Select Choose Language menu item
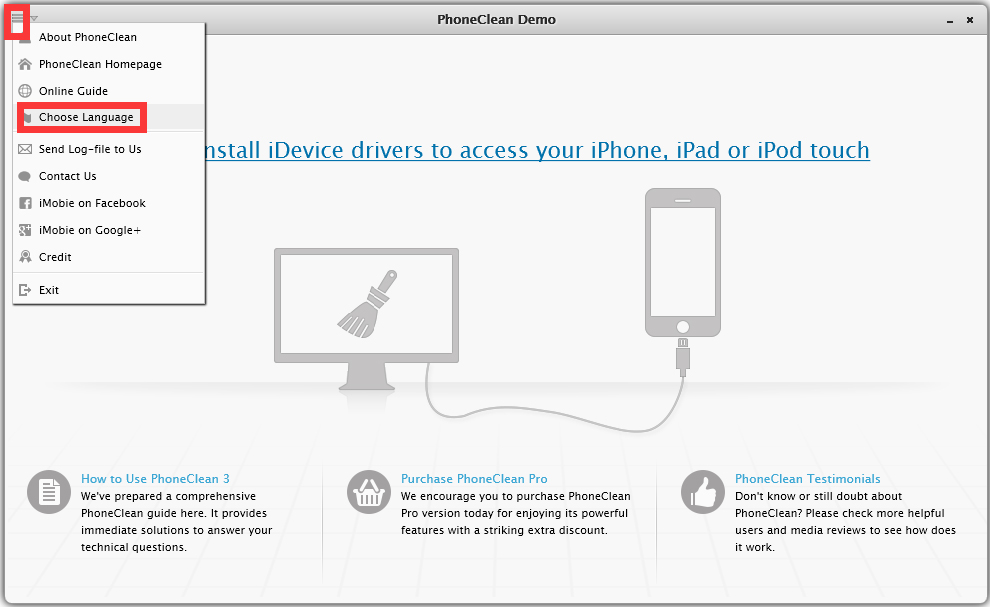The height and width of the screenshot is (607, 990). click(86, 117)
